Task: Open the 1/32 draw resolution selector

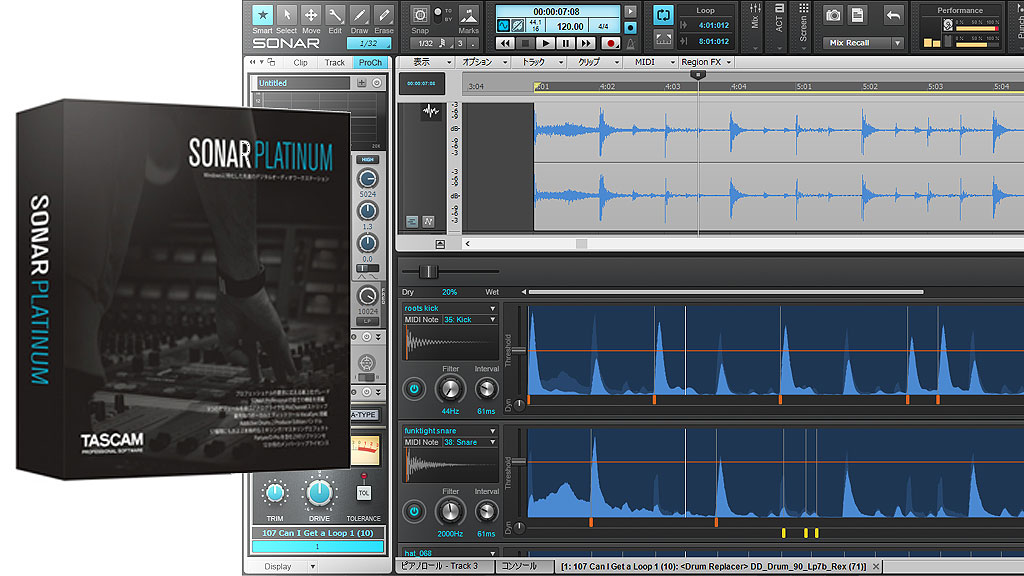Action: click(369, 43)
